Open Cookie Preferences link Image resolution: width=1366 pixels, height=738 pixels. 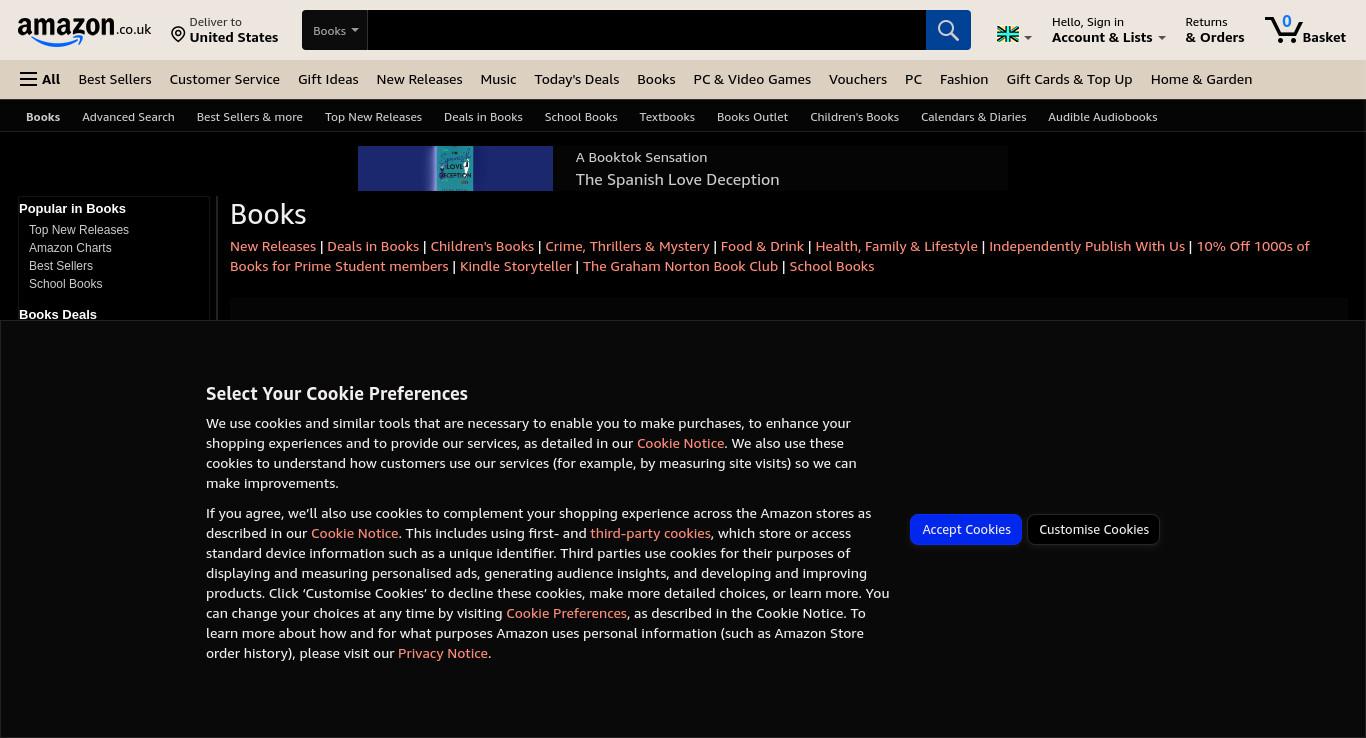coord(566,613)
